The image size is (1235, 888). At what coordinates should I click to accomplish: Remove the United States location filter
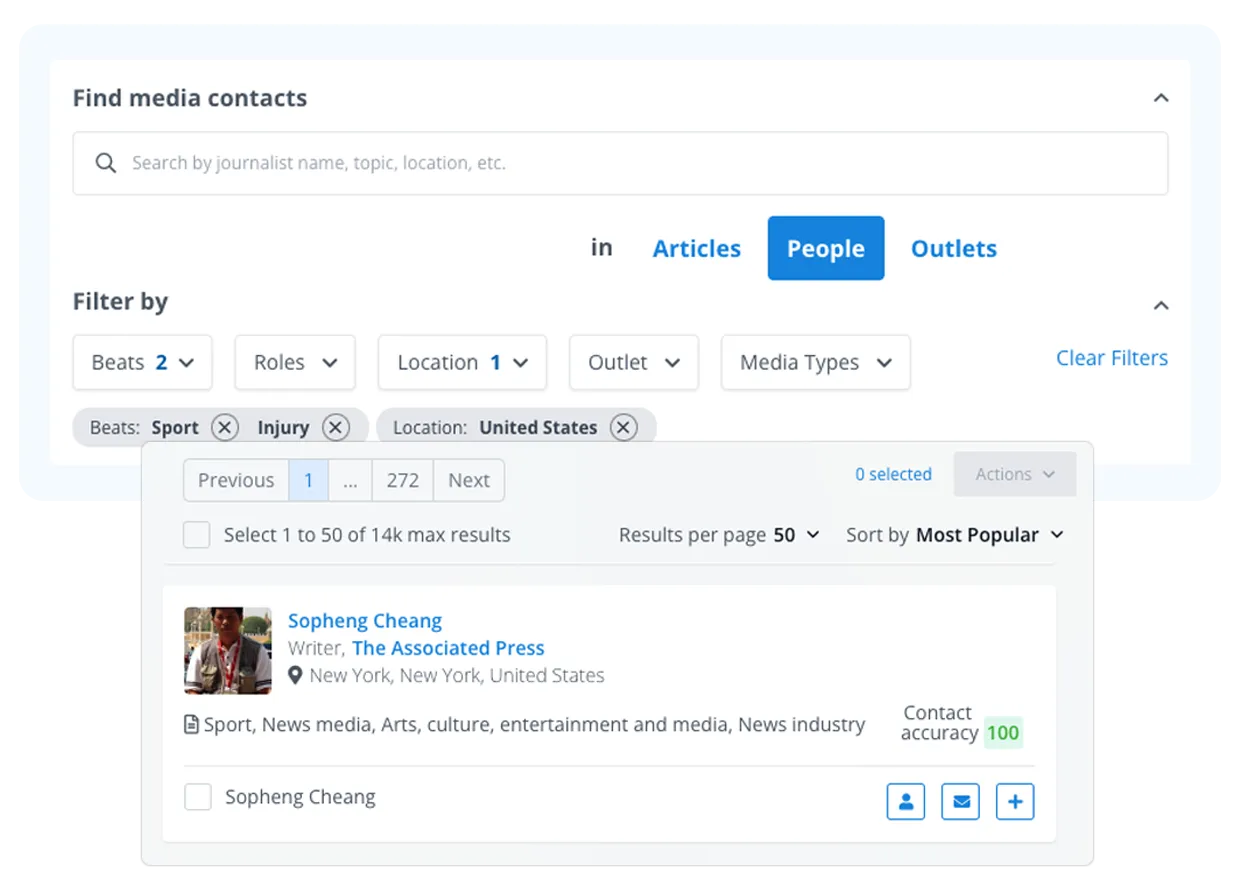tap(624, 428)
